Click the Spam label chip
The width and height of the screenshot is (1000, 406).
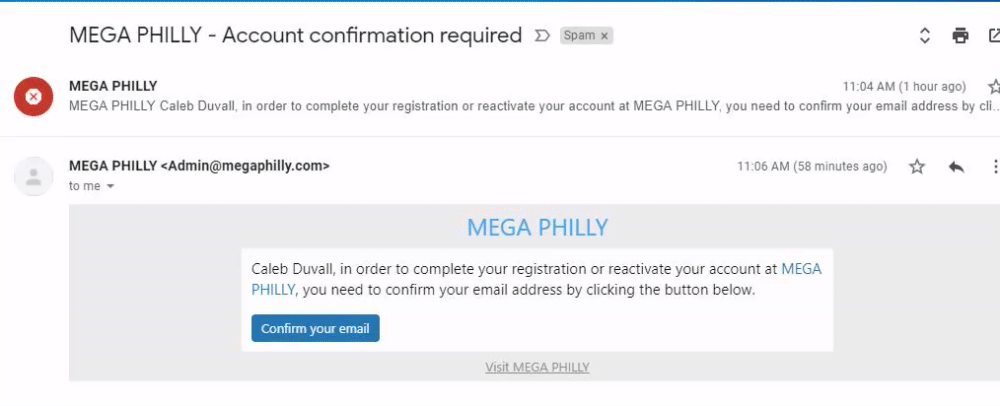579,36
